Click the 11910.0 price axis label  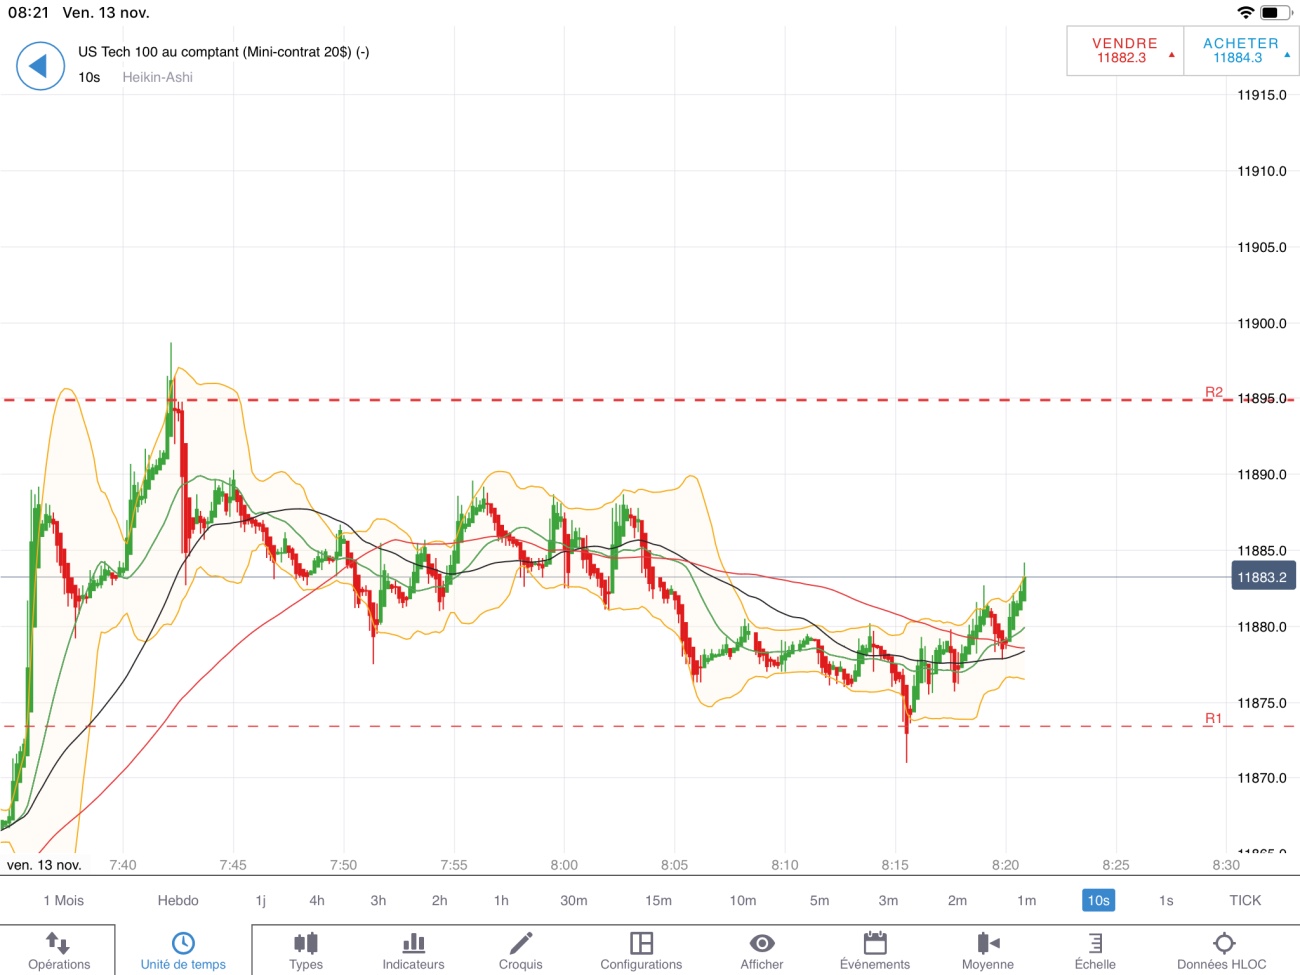point(1262,171)
